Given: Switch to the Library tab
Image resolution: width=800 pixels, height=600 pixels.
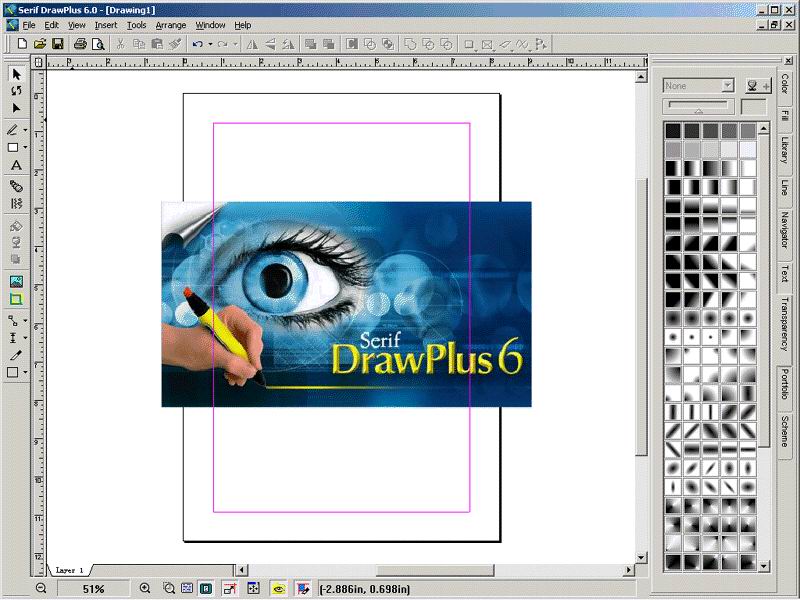Looking at the screenshot, I should pos(785,149).
